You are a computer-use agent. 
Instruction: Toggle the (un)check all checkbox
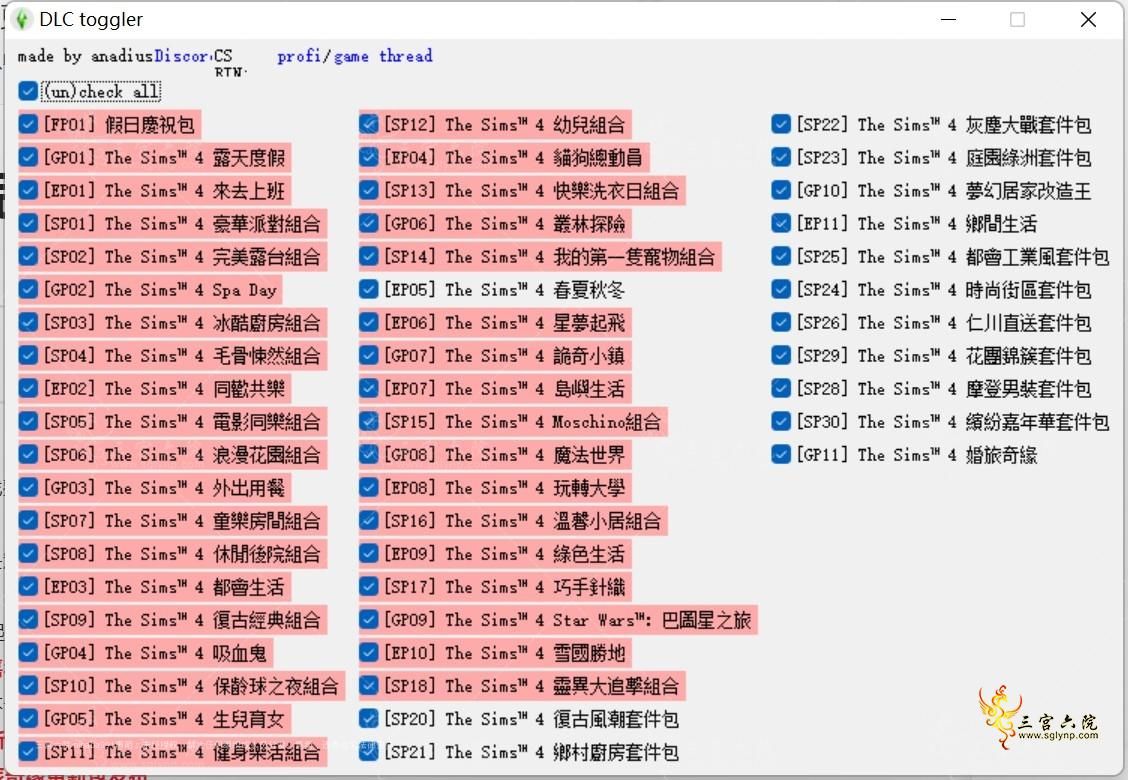(28, 91)
